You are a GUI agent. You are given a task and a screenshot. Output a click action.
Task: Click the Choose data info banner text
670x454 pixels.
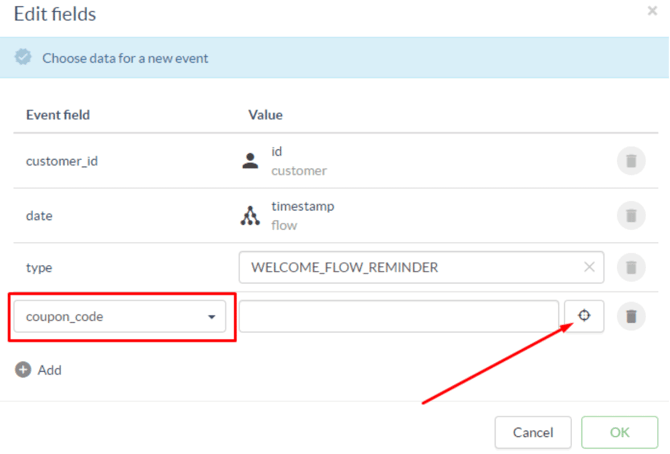click(125, 58)
